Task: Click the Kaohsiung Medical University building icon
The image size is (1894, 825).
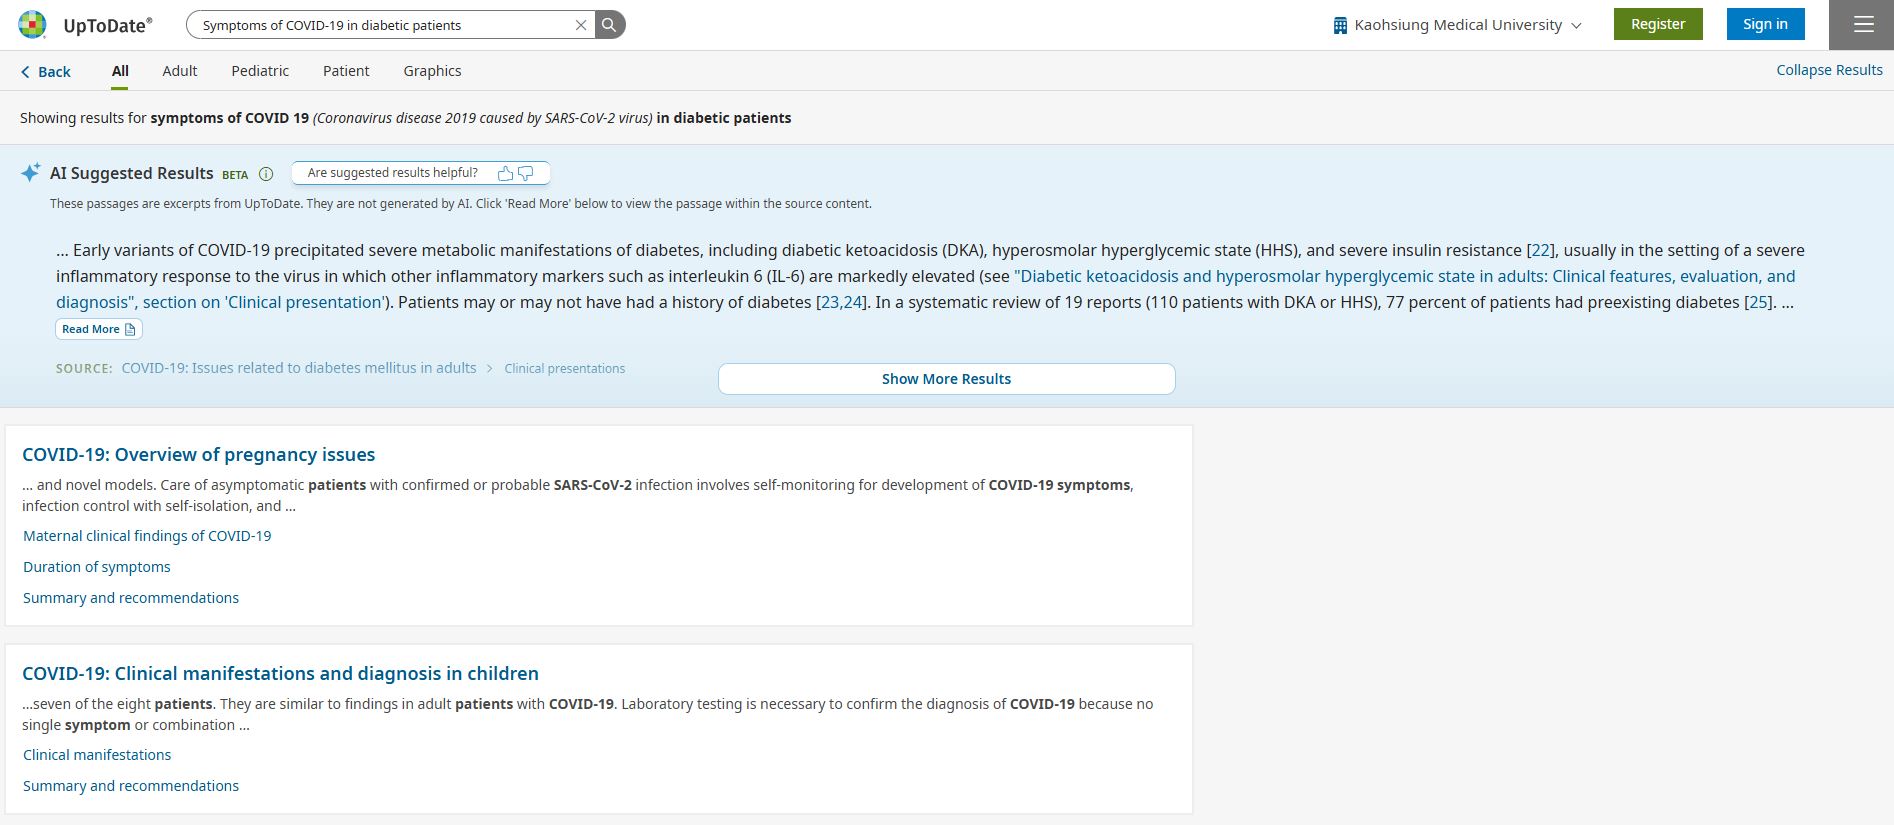Action: 1340,25
